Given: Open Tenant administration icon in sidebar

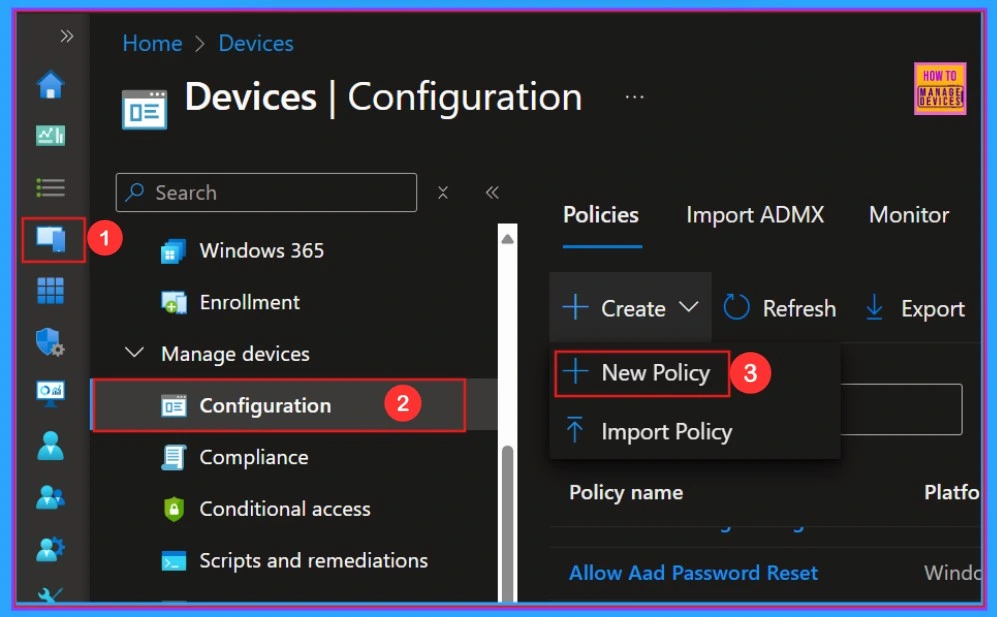Looking at the screenshot, I should click(x=50, y=548).
